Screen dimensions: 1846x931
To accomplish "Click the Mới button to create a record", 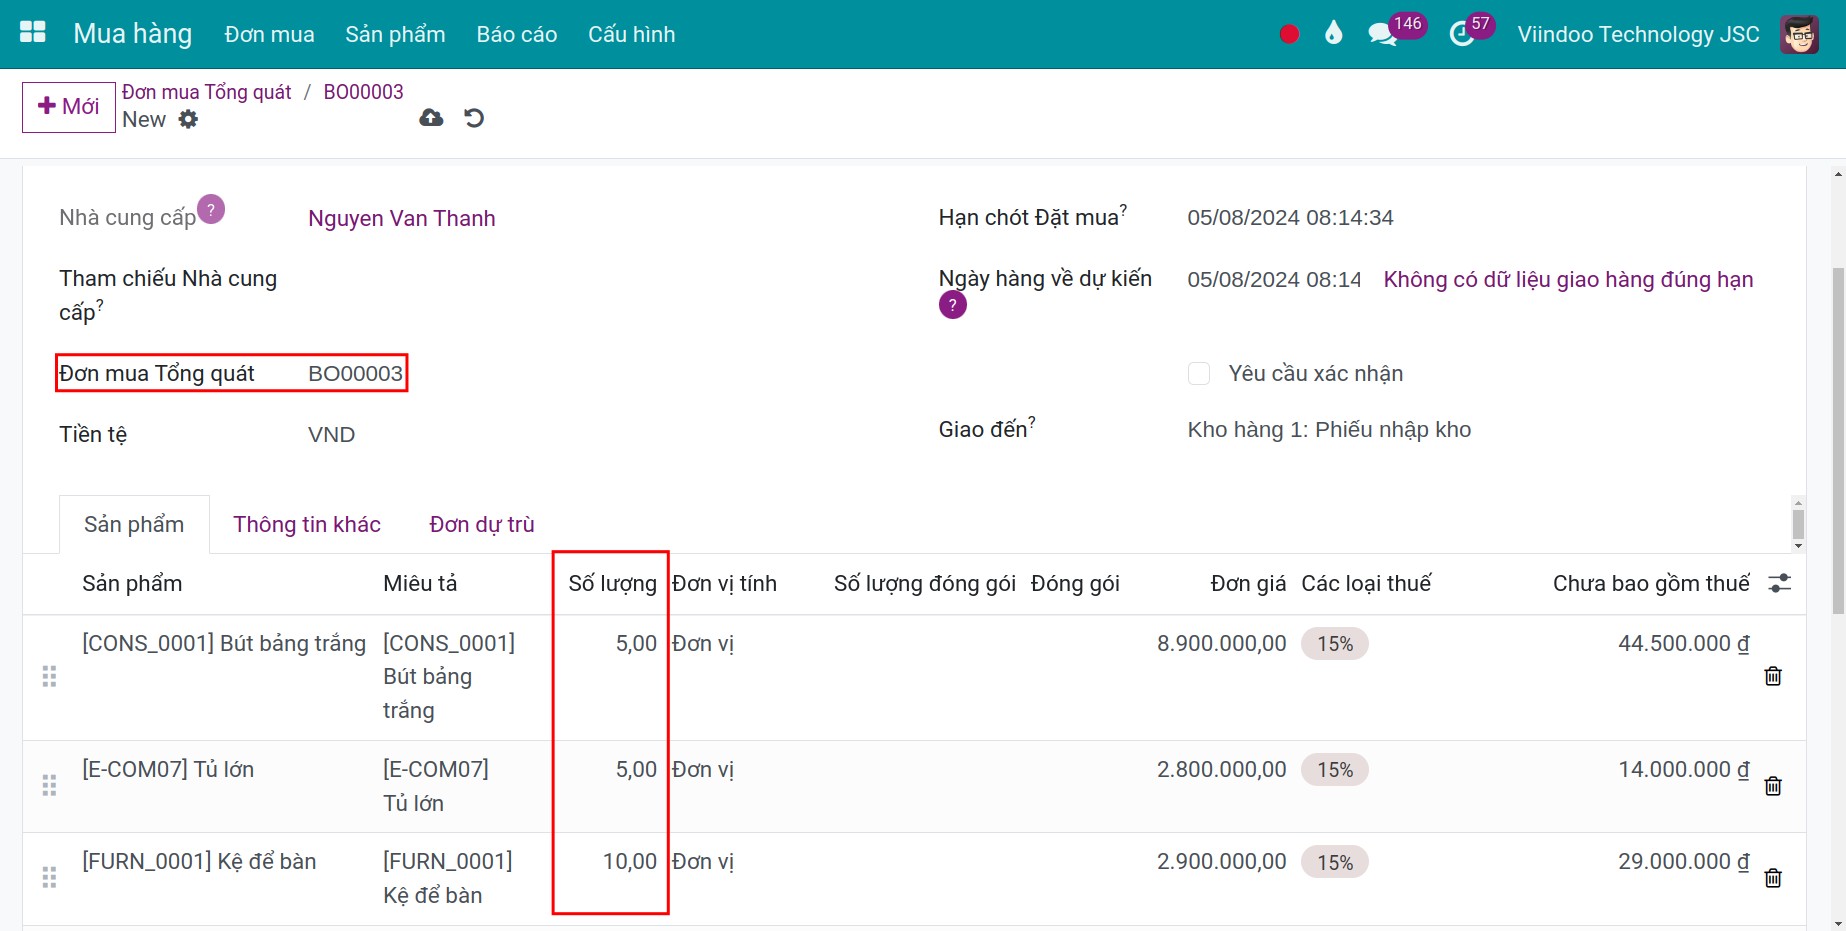I will point(69,107).
